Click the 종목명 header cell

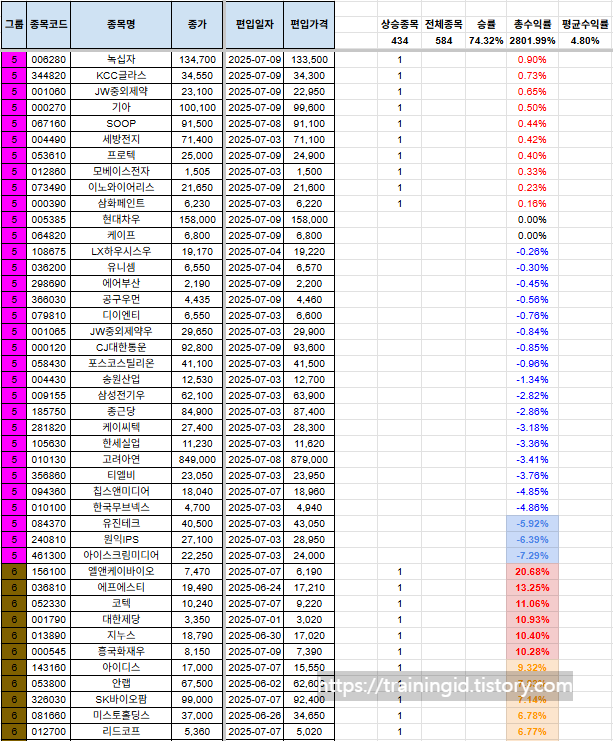(x=121, y=25)
